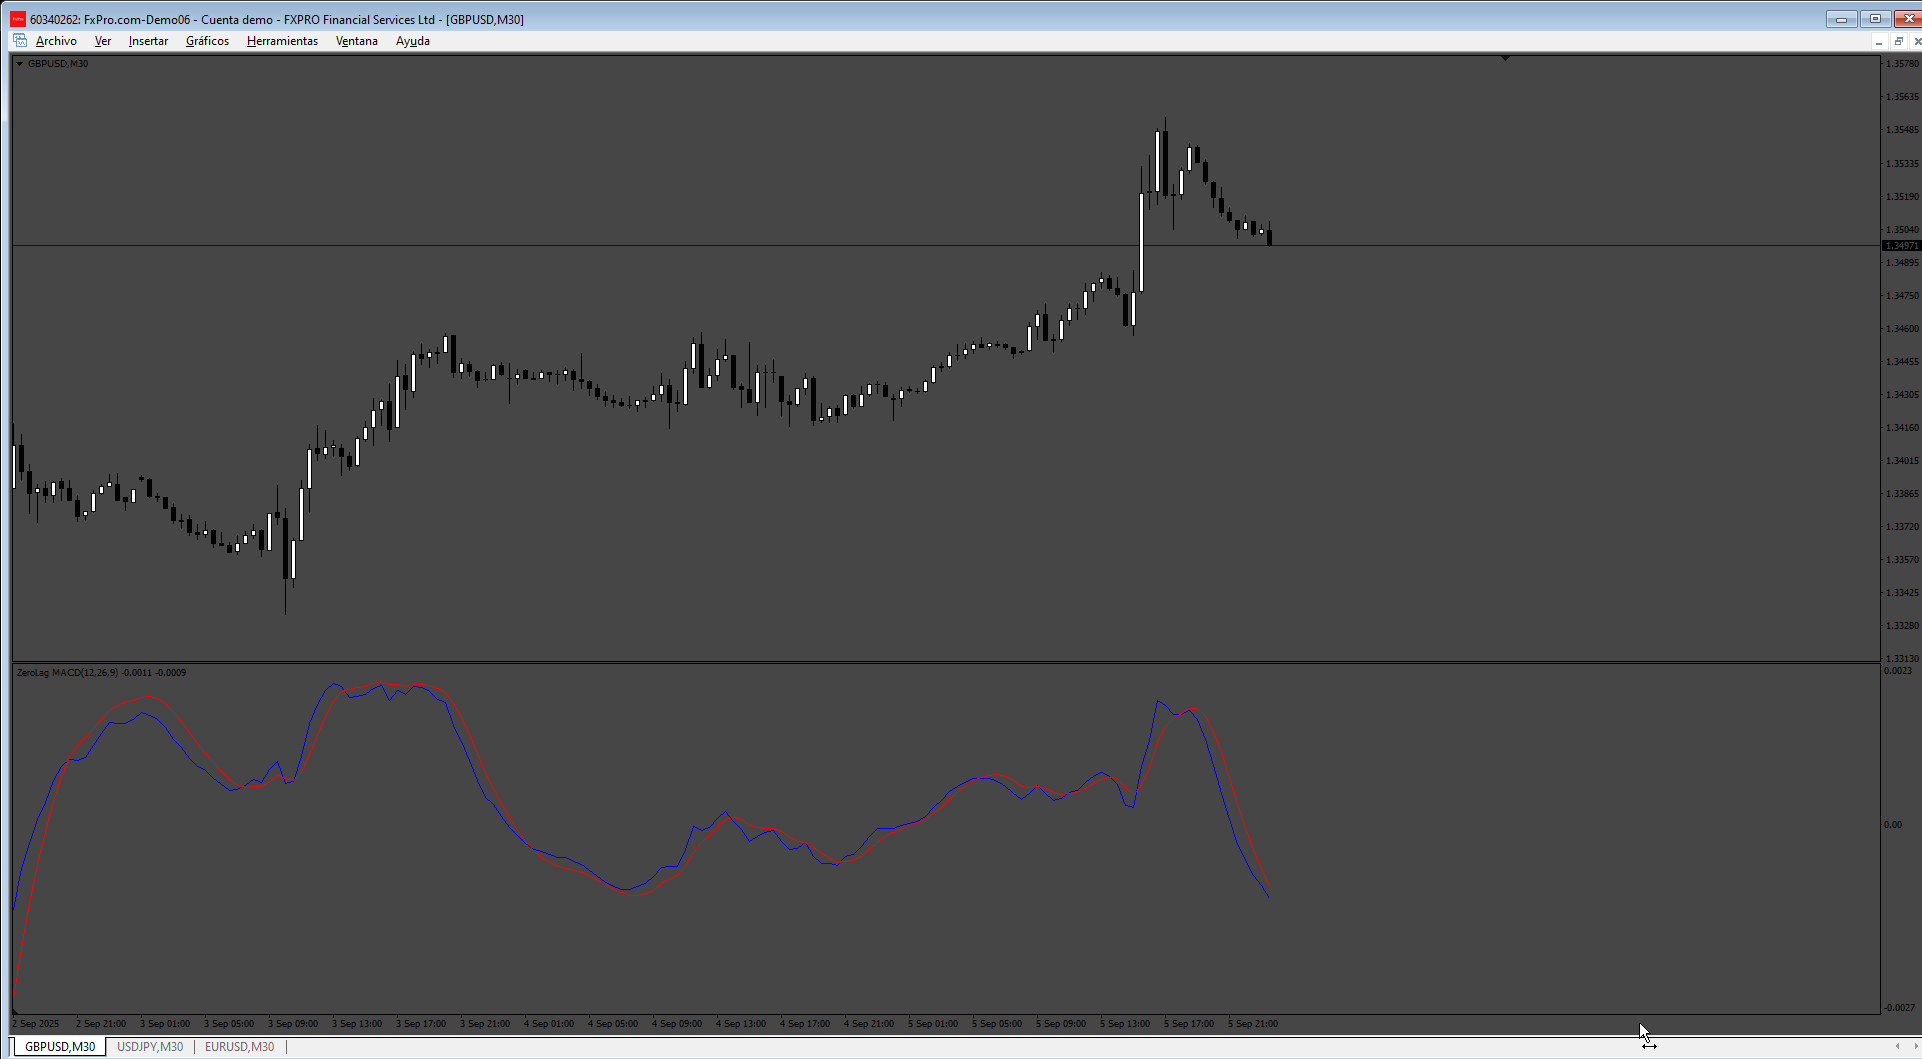Click the 1.33425 price scale label
The width and height of the screenshot is (1922, 1059).
tap(1902, 593)
